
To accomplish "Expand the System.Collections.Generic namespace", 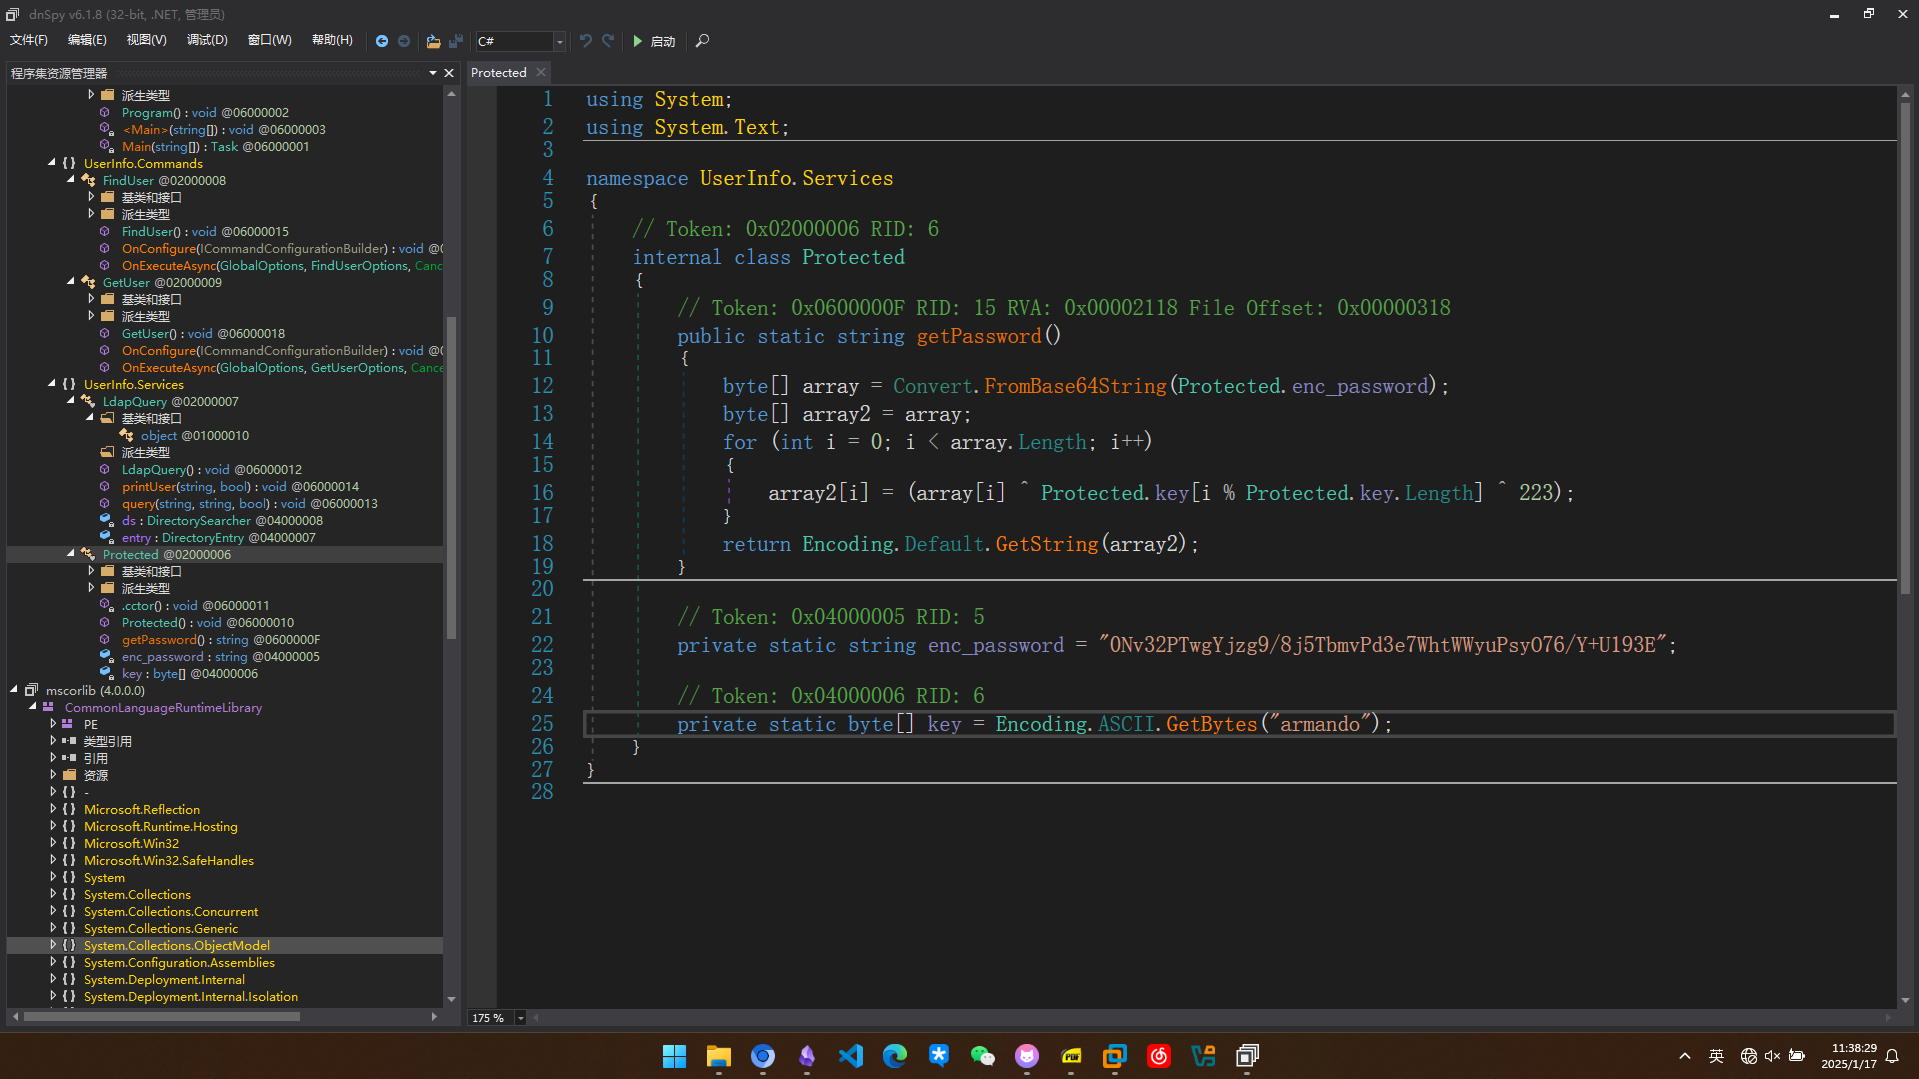I will (x=53, y=928).
